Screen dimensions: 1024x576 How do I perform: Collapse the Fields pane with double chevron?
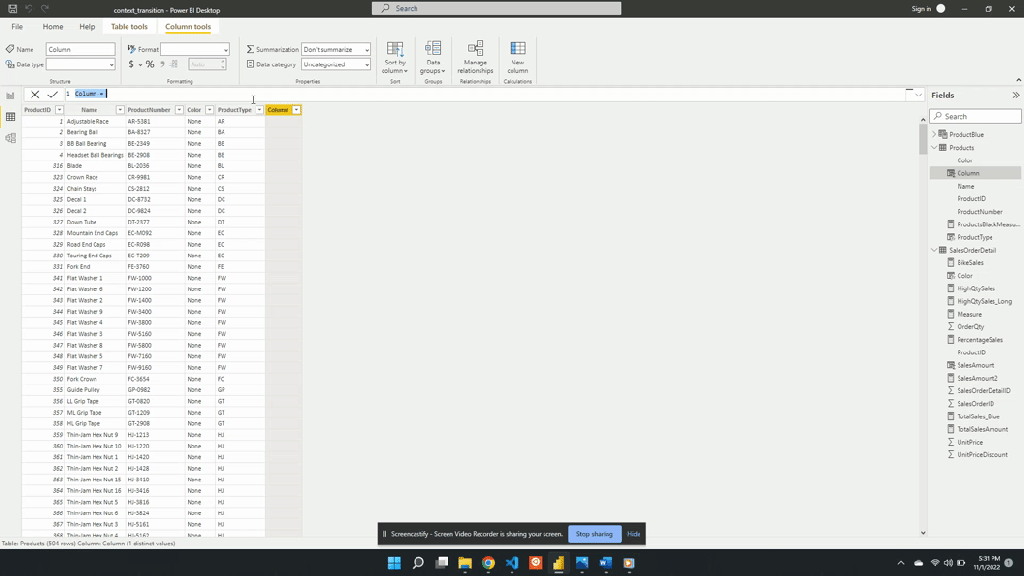click(x=1015, y=95)
